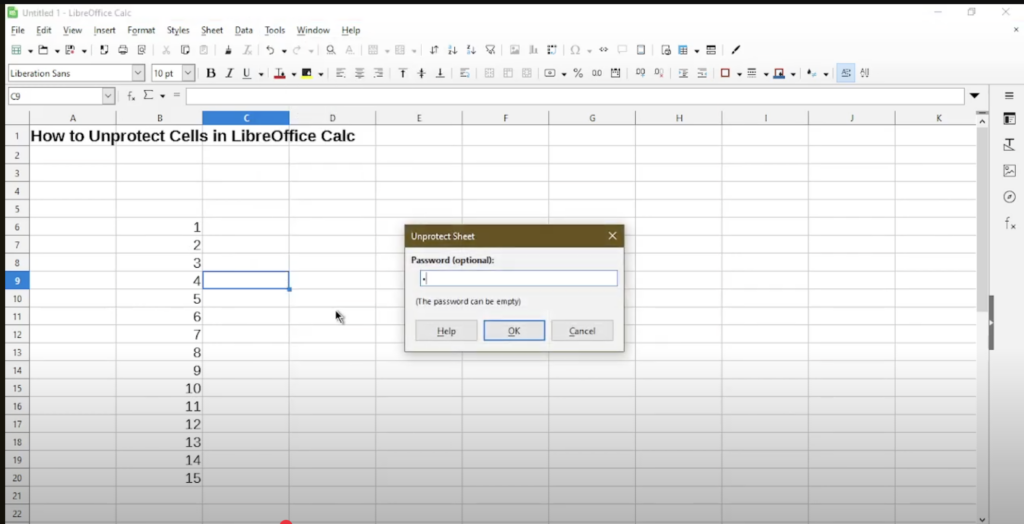Screen dimensions: 1024x524
Task: Click the Align Bottom icon
Action: pyautogui.click(x=440, y=73)
